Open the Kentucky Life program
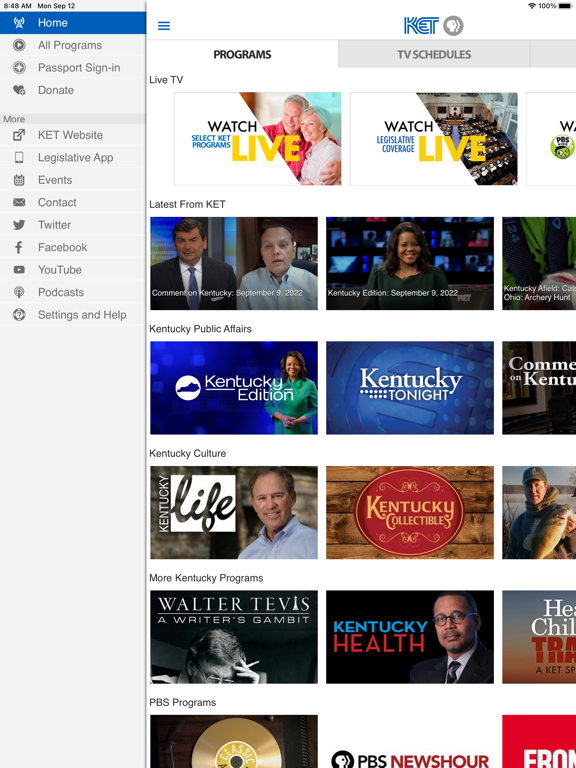576x768 pixels. (234, 512)
